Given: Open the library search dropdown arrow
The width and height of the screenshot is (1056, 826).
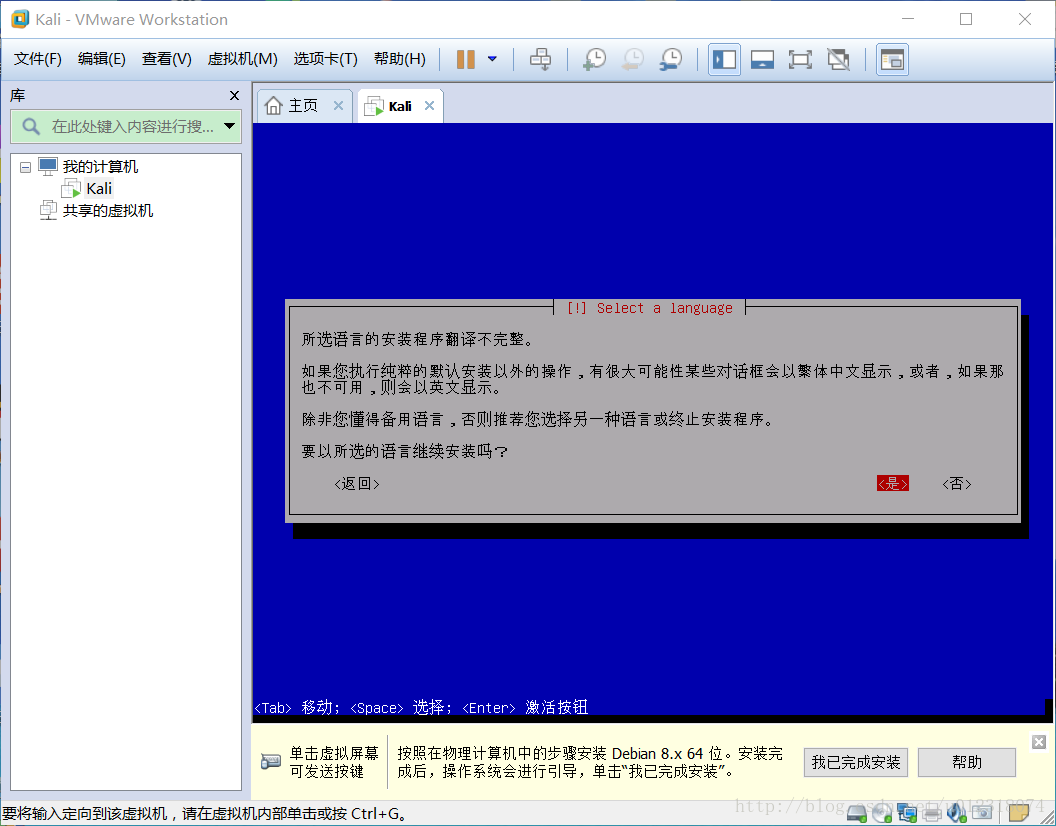Looking at the screenshot, I should pos(229,126).
